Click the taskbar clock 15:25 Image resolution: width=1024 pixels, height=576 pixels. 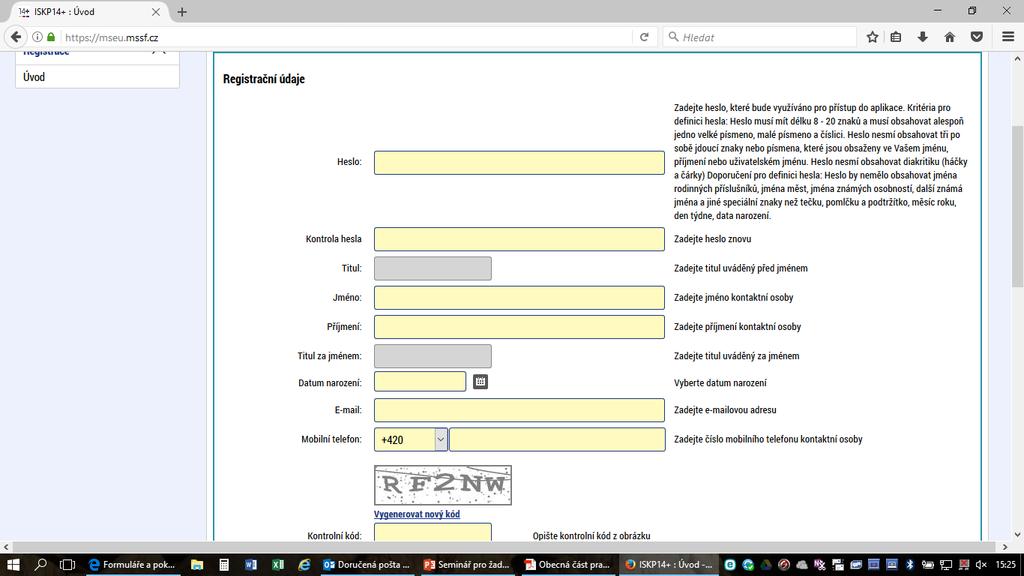[1006, 564]
